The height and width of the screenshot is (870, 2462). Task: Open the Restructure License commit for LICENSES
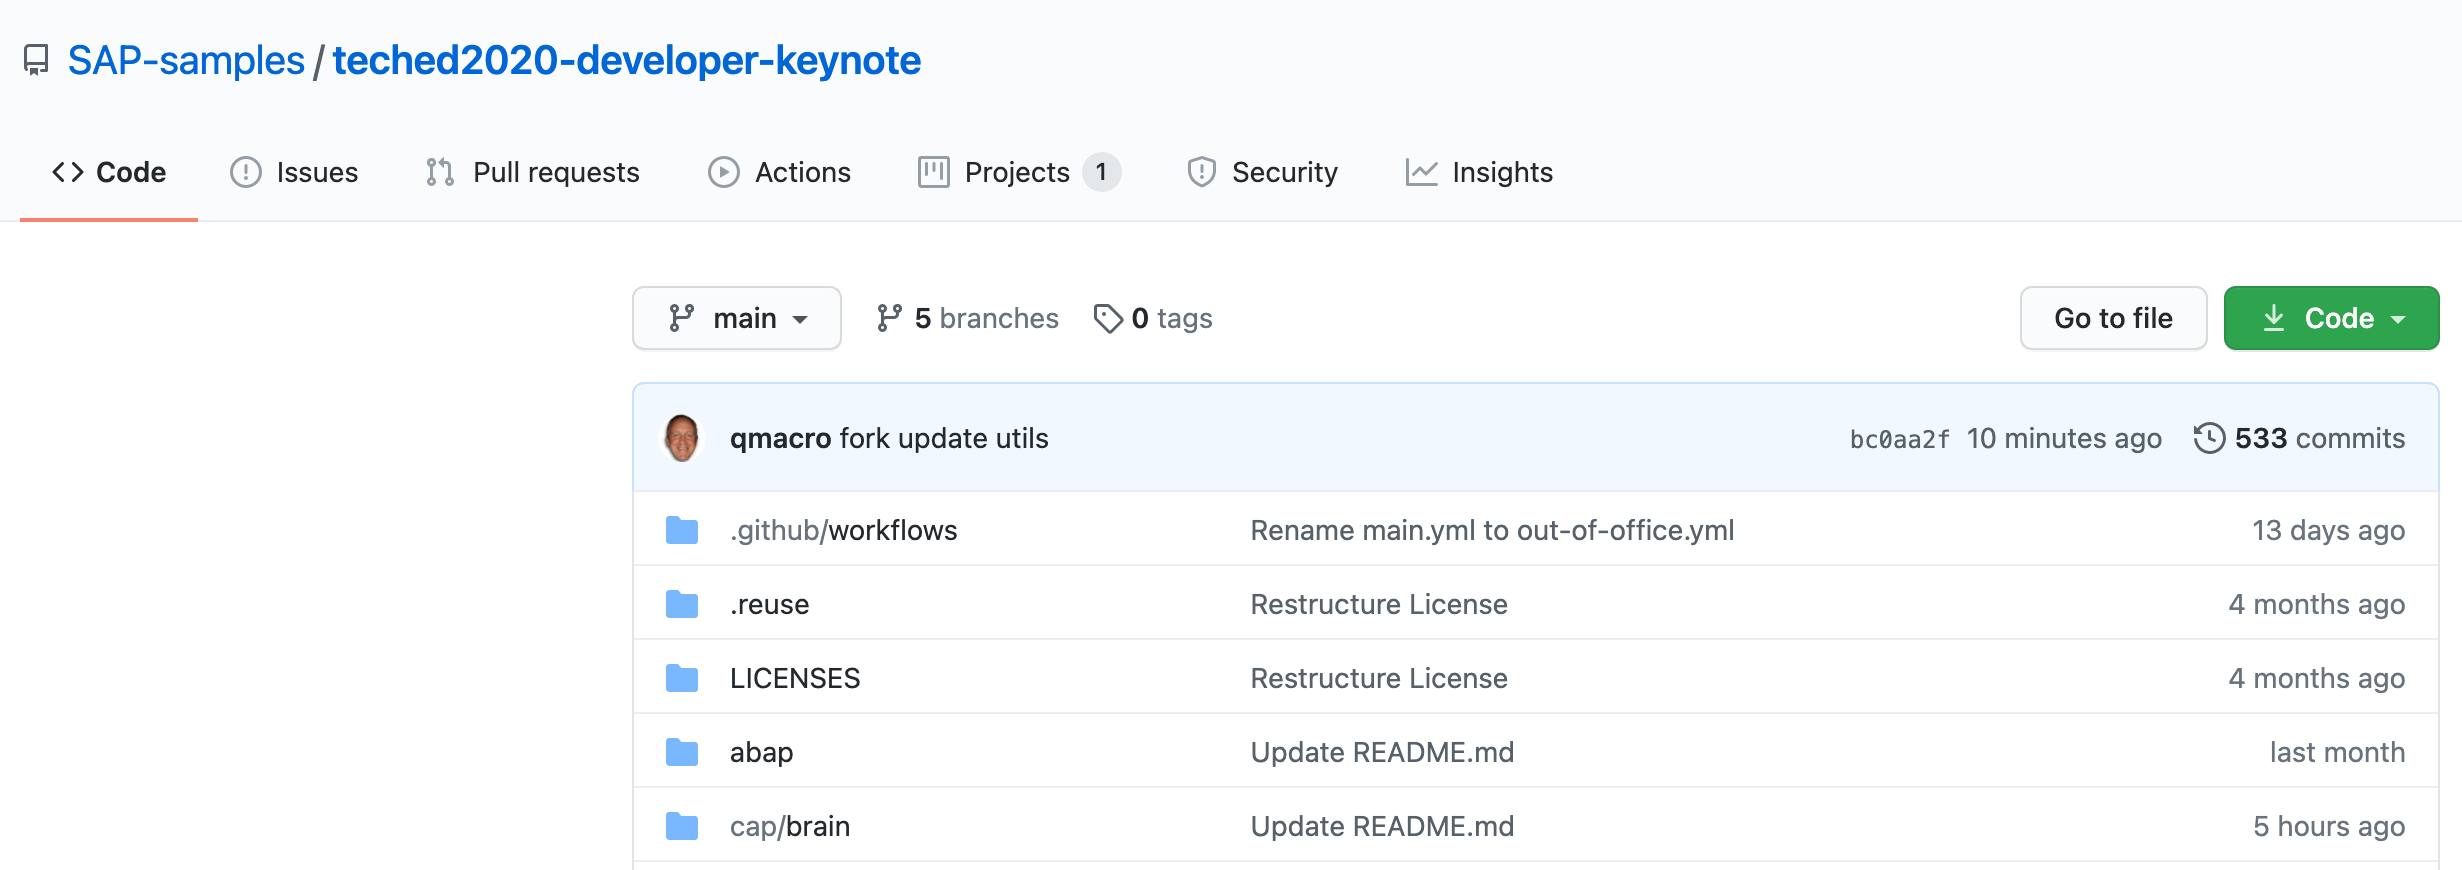coord(1379,678)
